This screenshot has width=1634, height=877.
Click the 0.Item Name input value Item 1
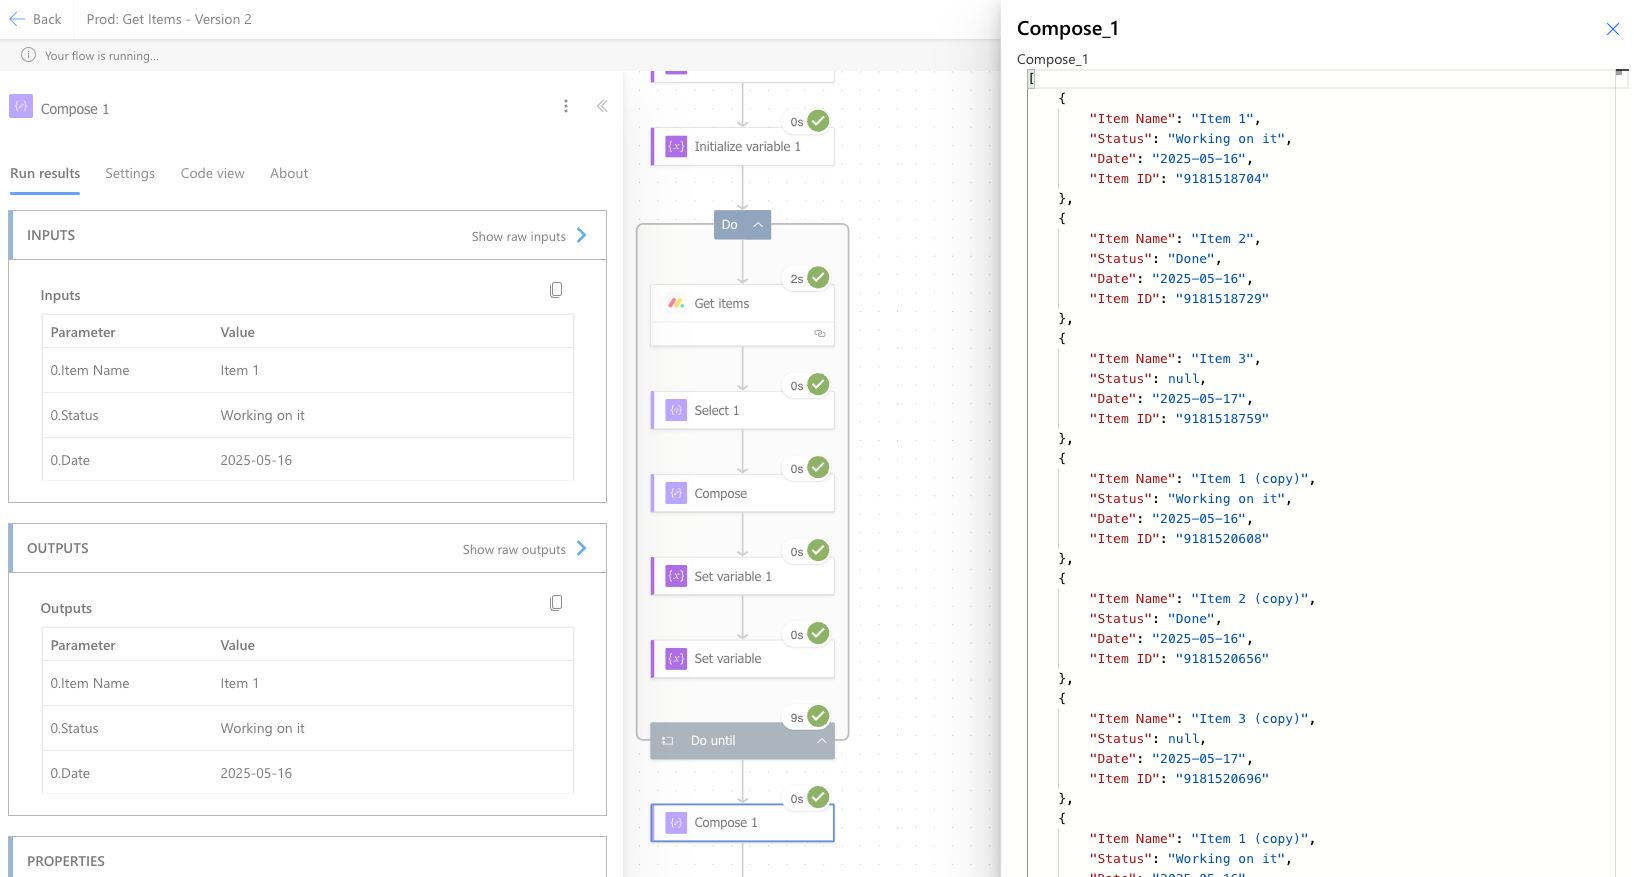tap(240, 370)
